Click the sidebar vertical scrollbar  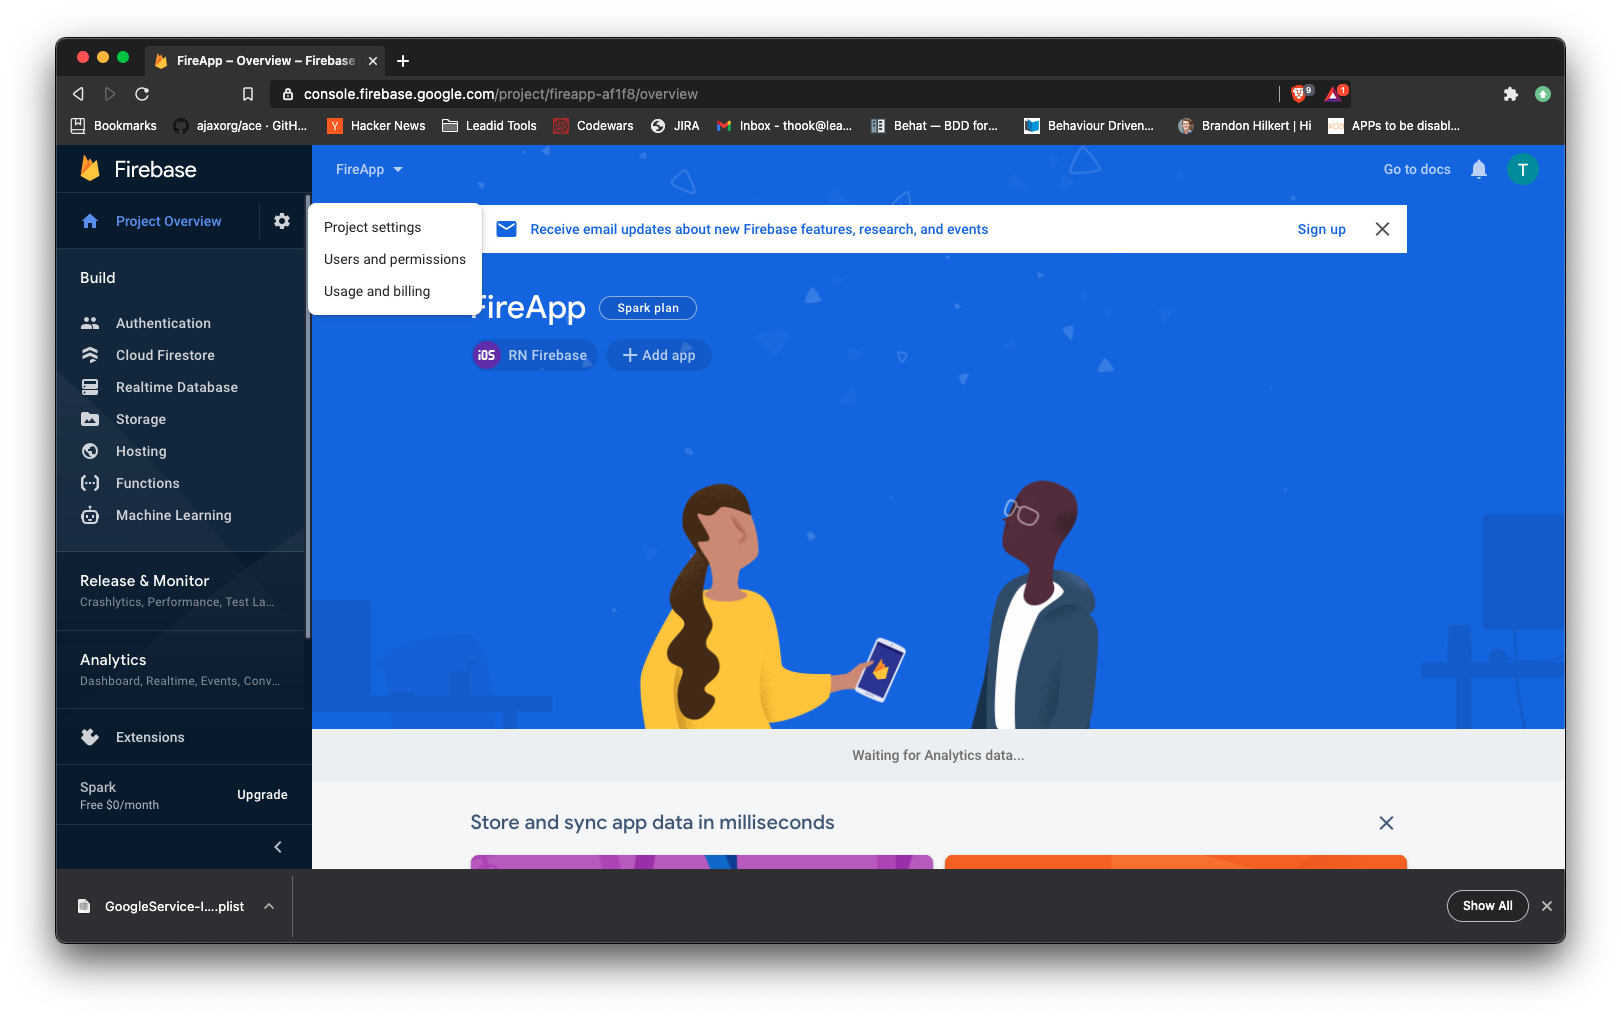pos(308,416)
